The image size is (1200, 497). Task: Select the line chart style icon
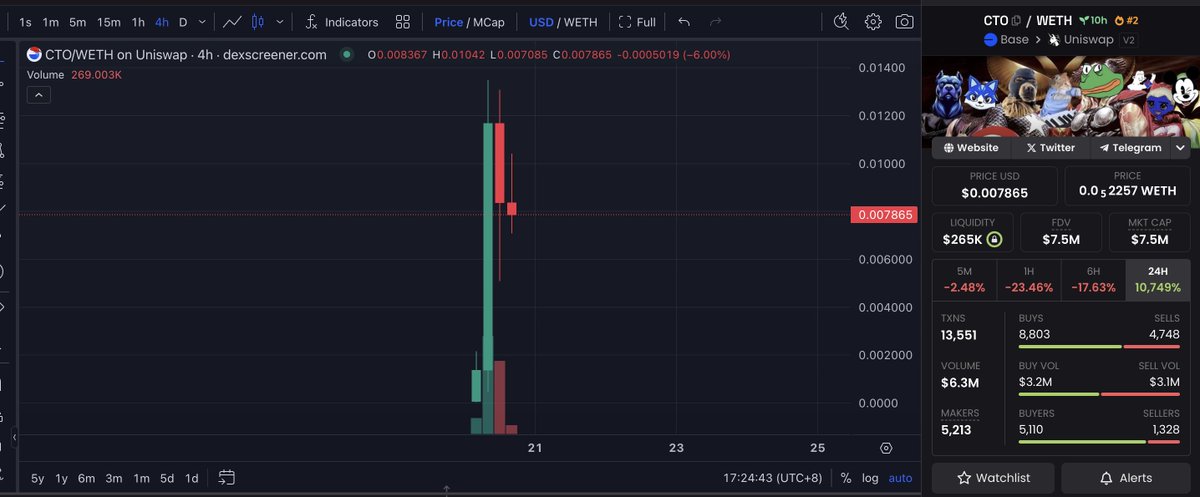click(x=232, y=22)
